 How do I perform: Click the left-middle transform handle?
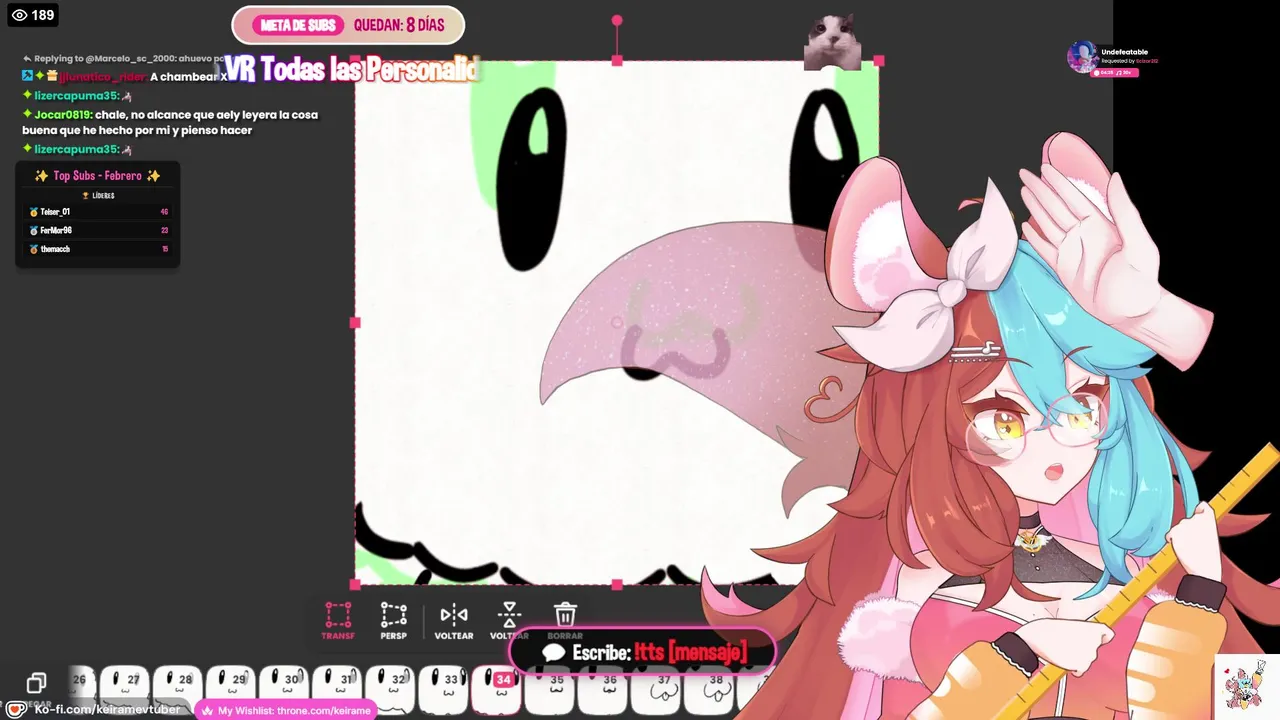point(355,322)
